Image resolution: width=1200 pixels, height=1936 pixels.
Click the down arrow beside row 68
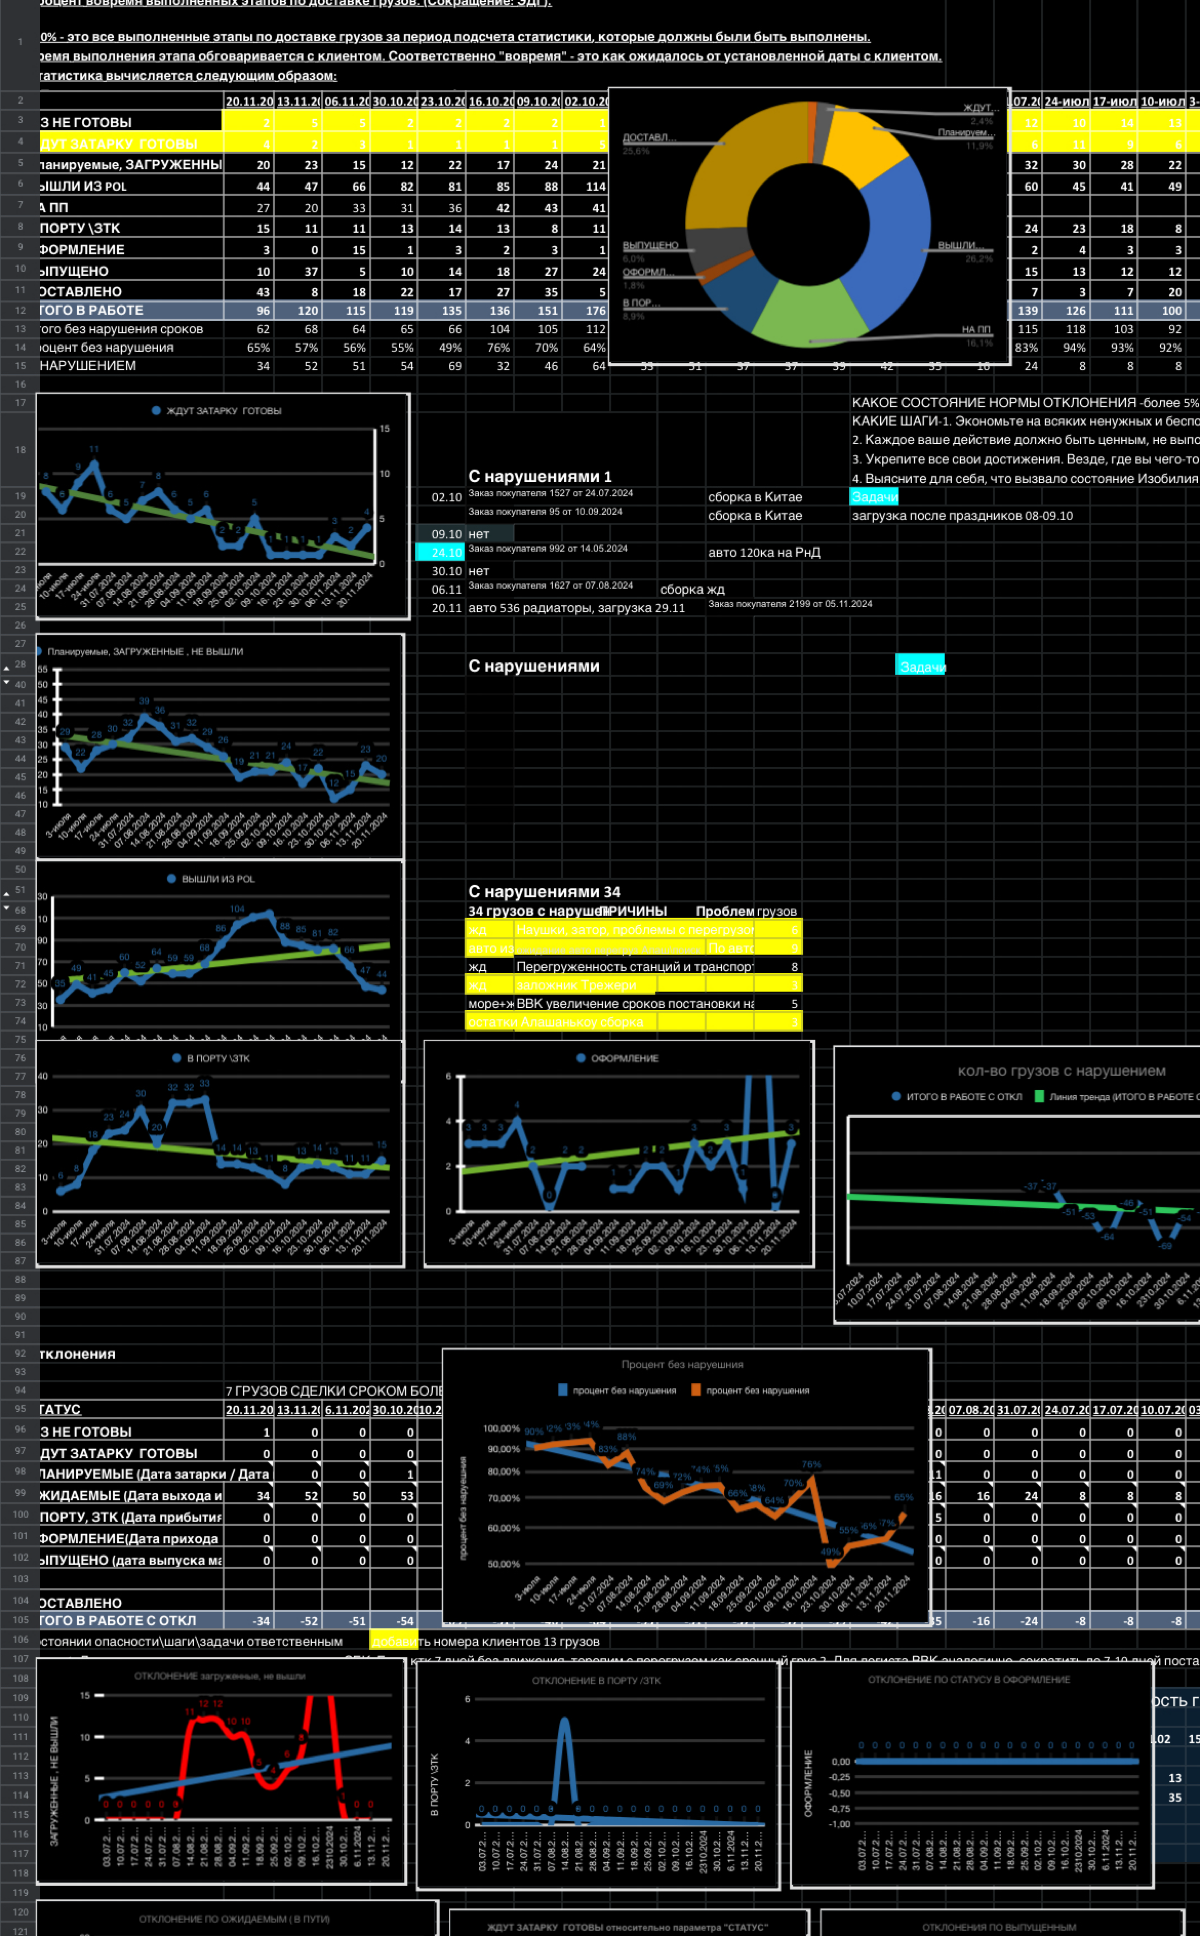tap(6, 909)
